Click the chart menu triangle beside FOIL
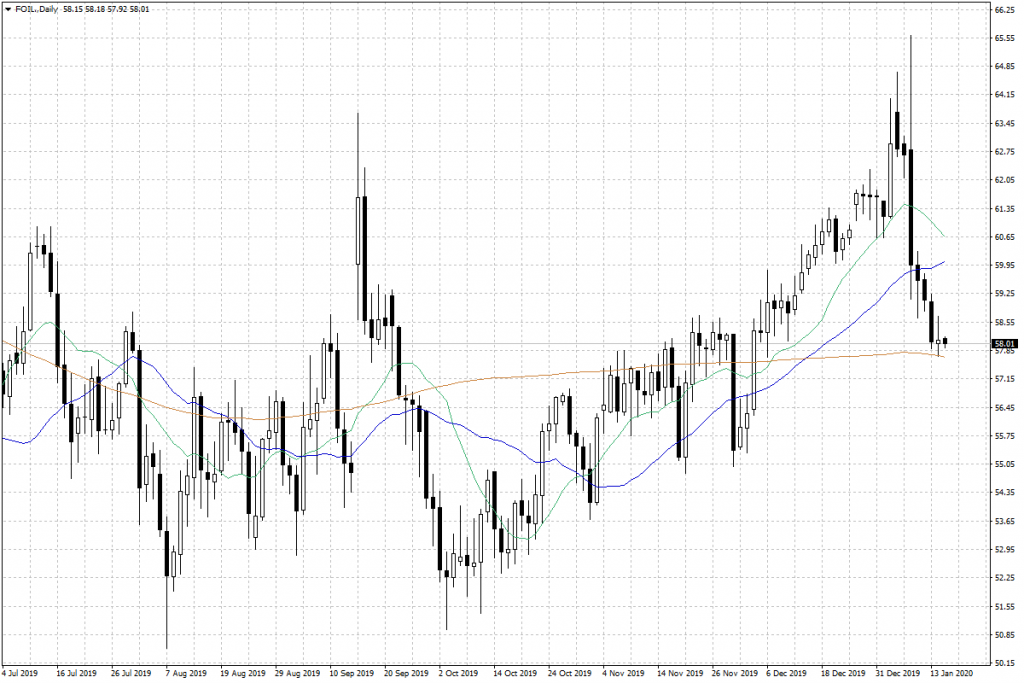This screenshot has width=1024, height=683. tap(8, 9)
